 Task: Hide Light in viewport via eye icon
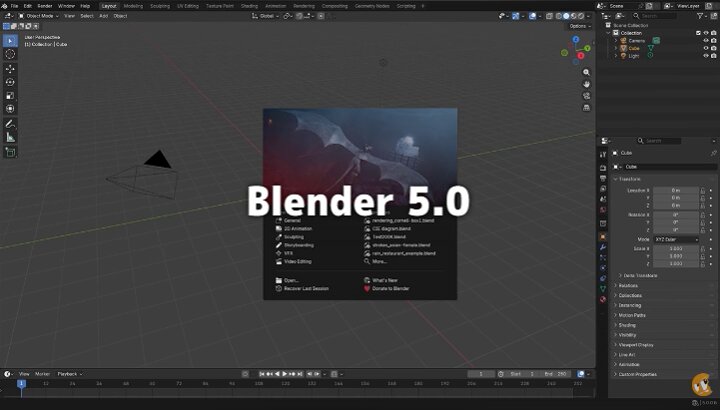tap(706, 56)
